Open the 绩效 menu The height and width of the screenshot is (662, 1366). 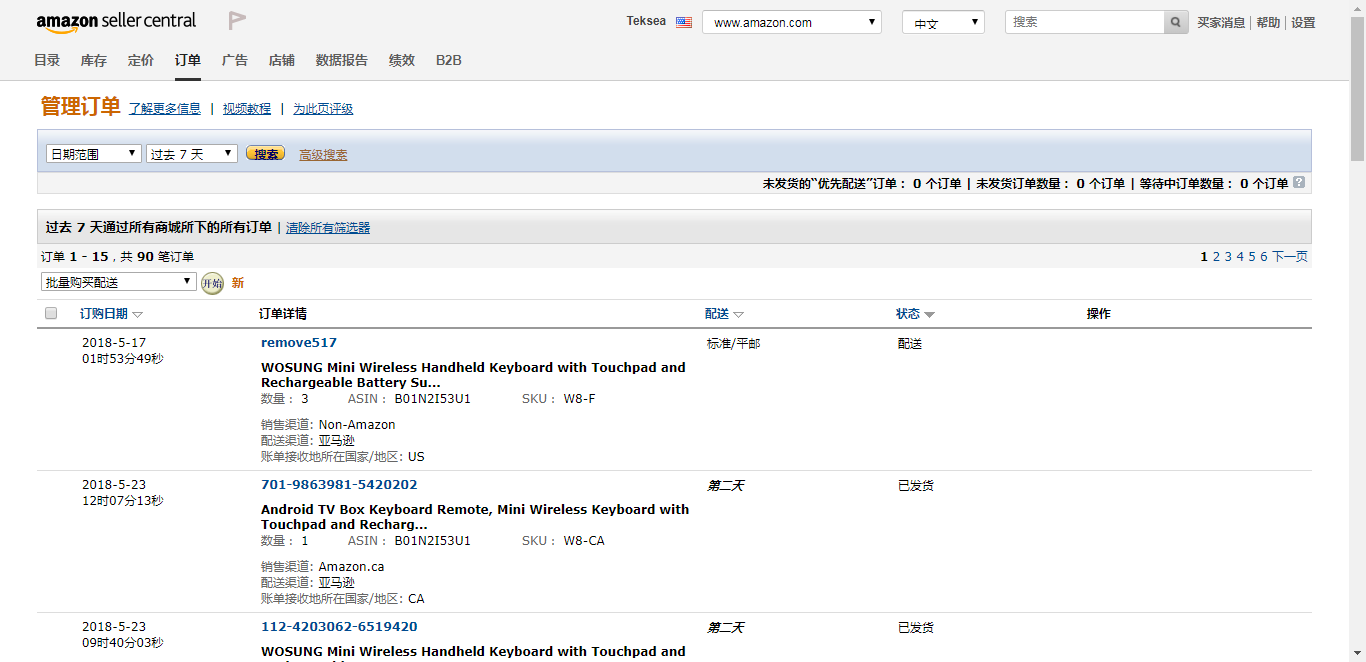click(402, 61)
